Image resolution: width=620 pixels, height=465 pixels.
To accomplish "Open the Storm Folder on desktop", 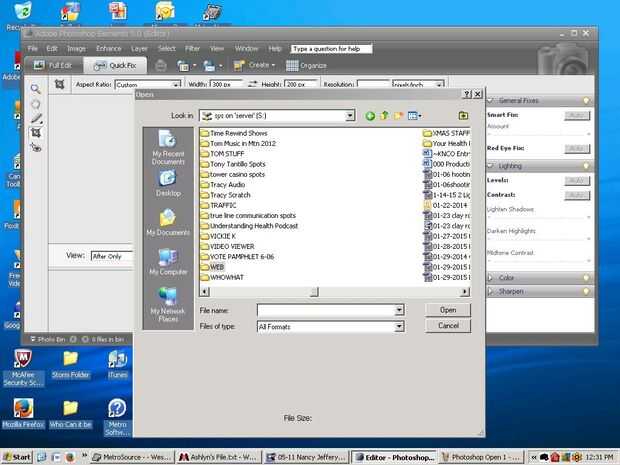I will pos(71,364).
